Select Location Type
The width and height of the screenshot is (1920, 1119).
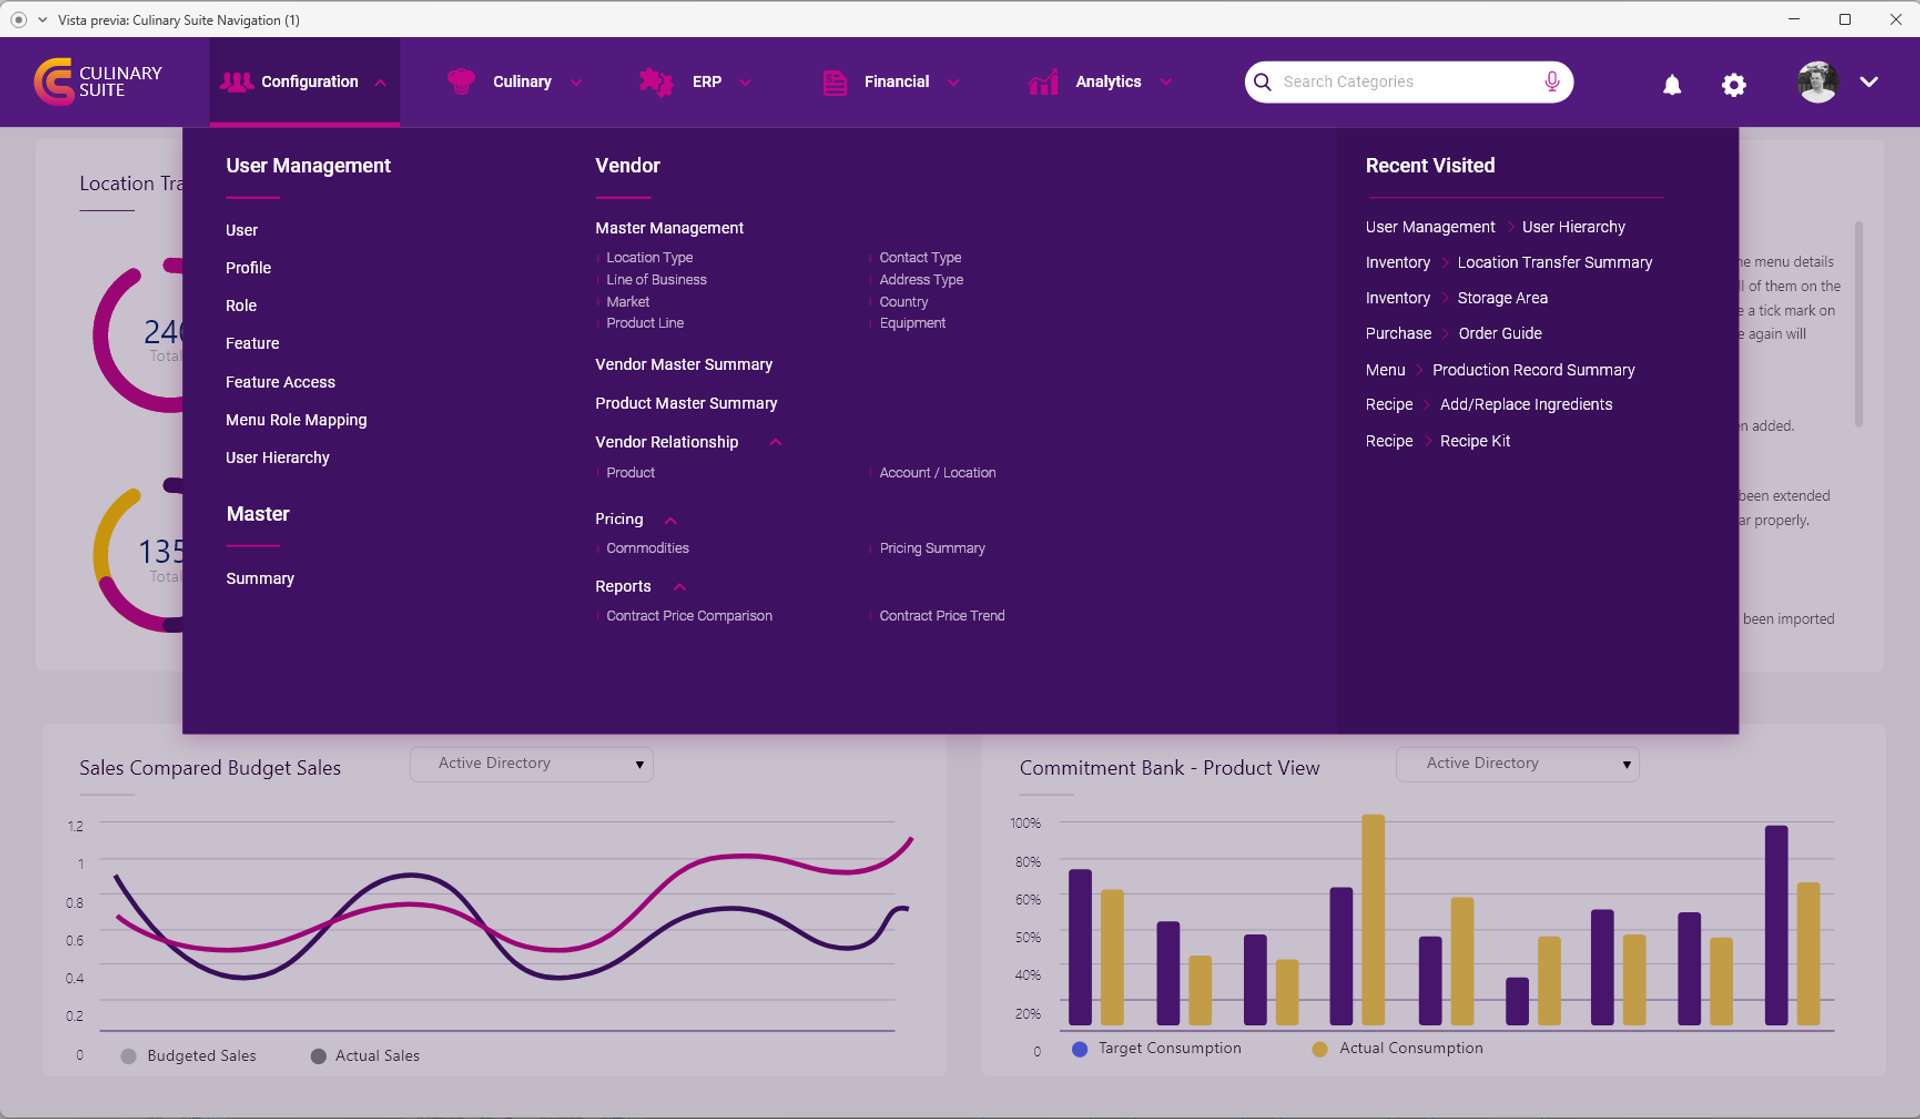point(649,258)
